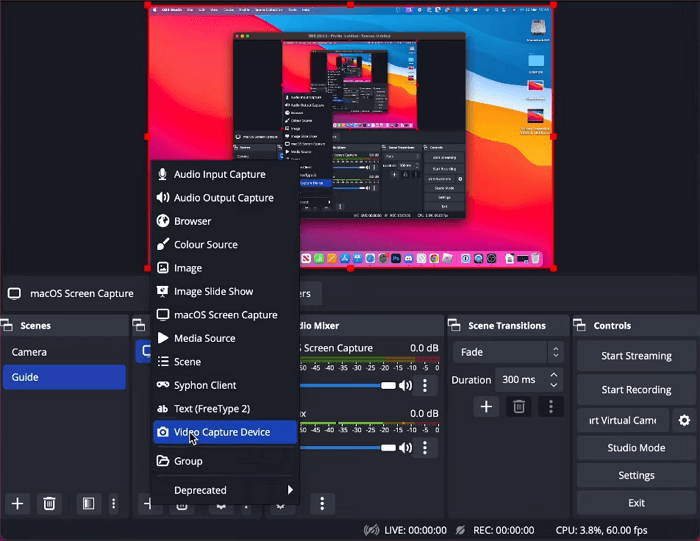Screen dimensions: 700x541
Task: Click the Duration 300 ms field
Action: [x=523, y=380]
